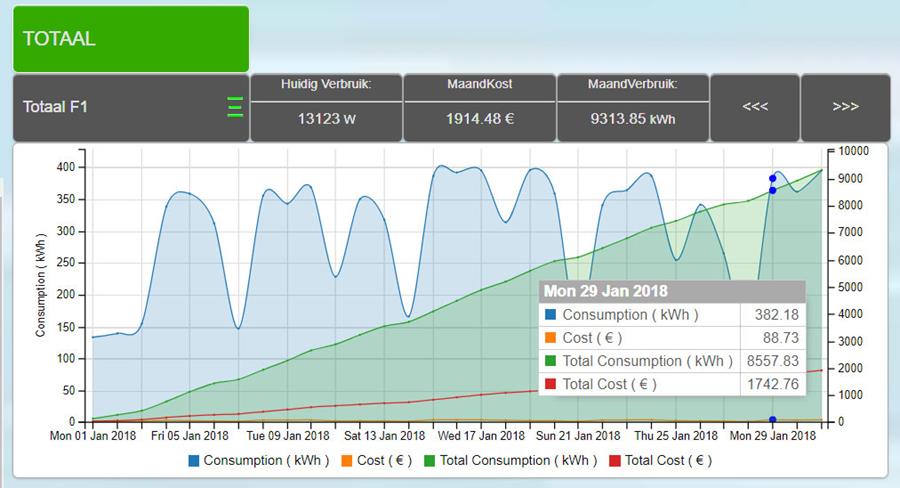900x488 pixels.
Task: Open the green hamburger menu icon
Action: coord(235,107)
